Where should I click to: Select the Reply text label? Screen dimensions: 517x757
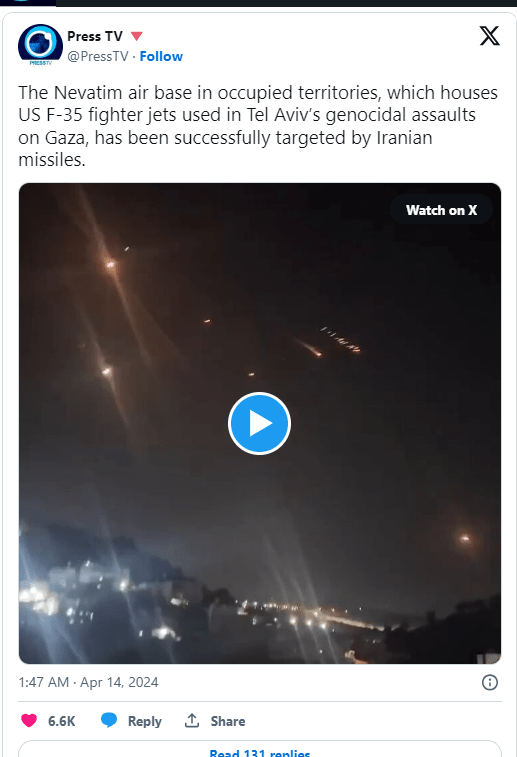144,721
